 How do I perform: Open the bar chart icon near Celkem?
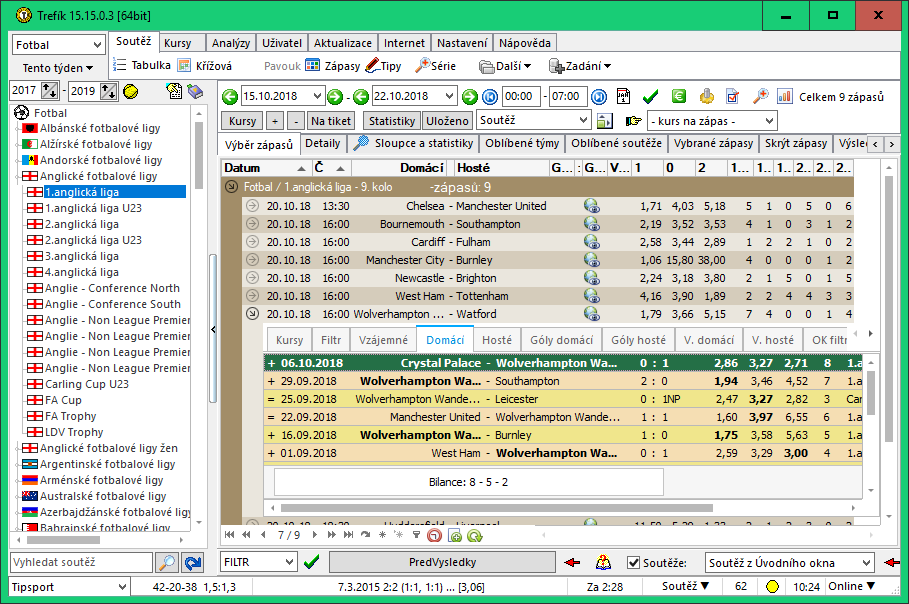[x=784, y=96]
